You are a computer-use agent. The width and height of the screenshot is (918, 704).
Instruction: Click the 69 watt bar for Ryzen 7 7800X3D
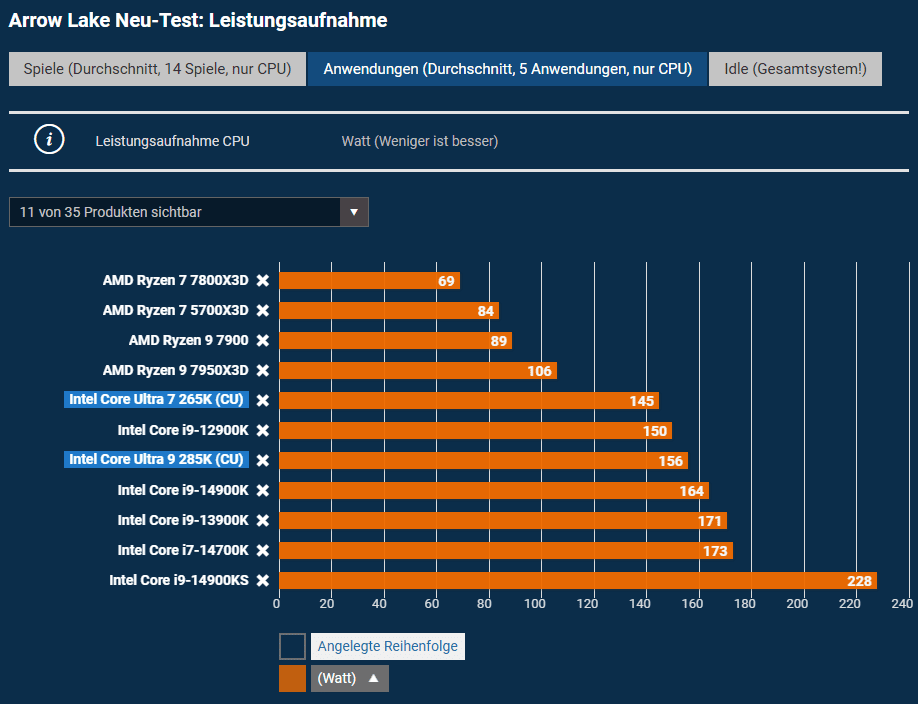click(369, 281)
